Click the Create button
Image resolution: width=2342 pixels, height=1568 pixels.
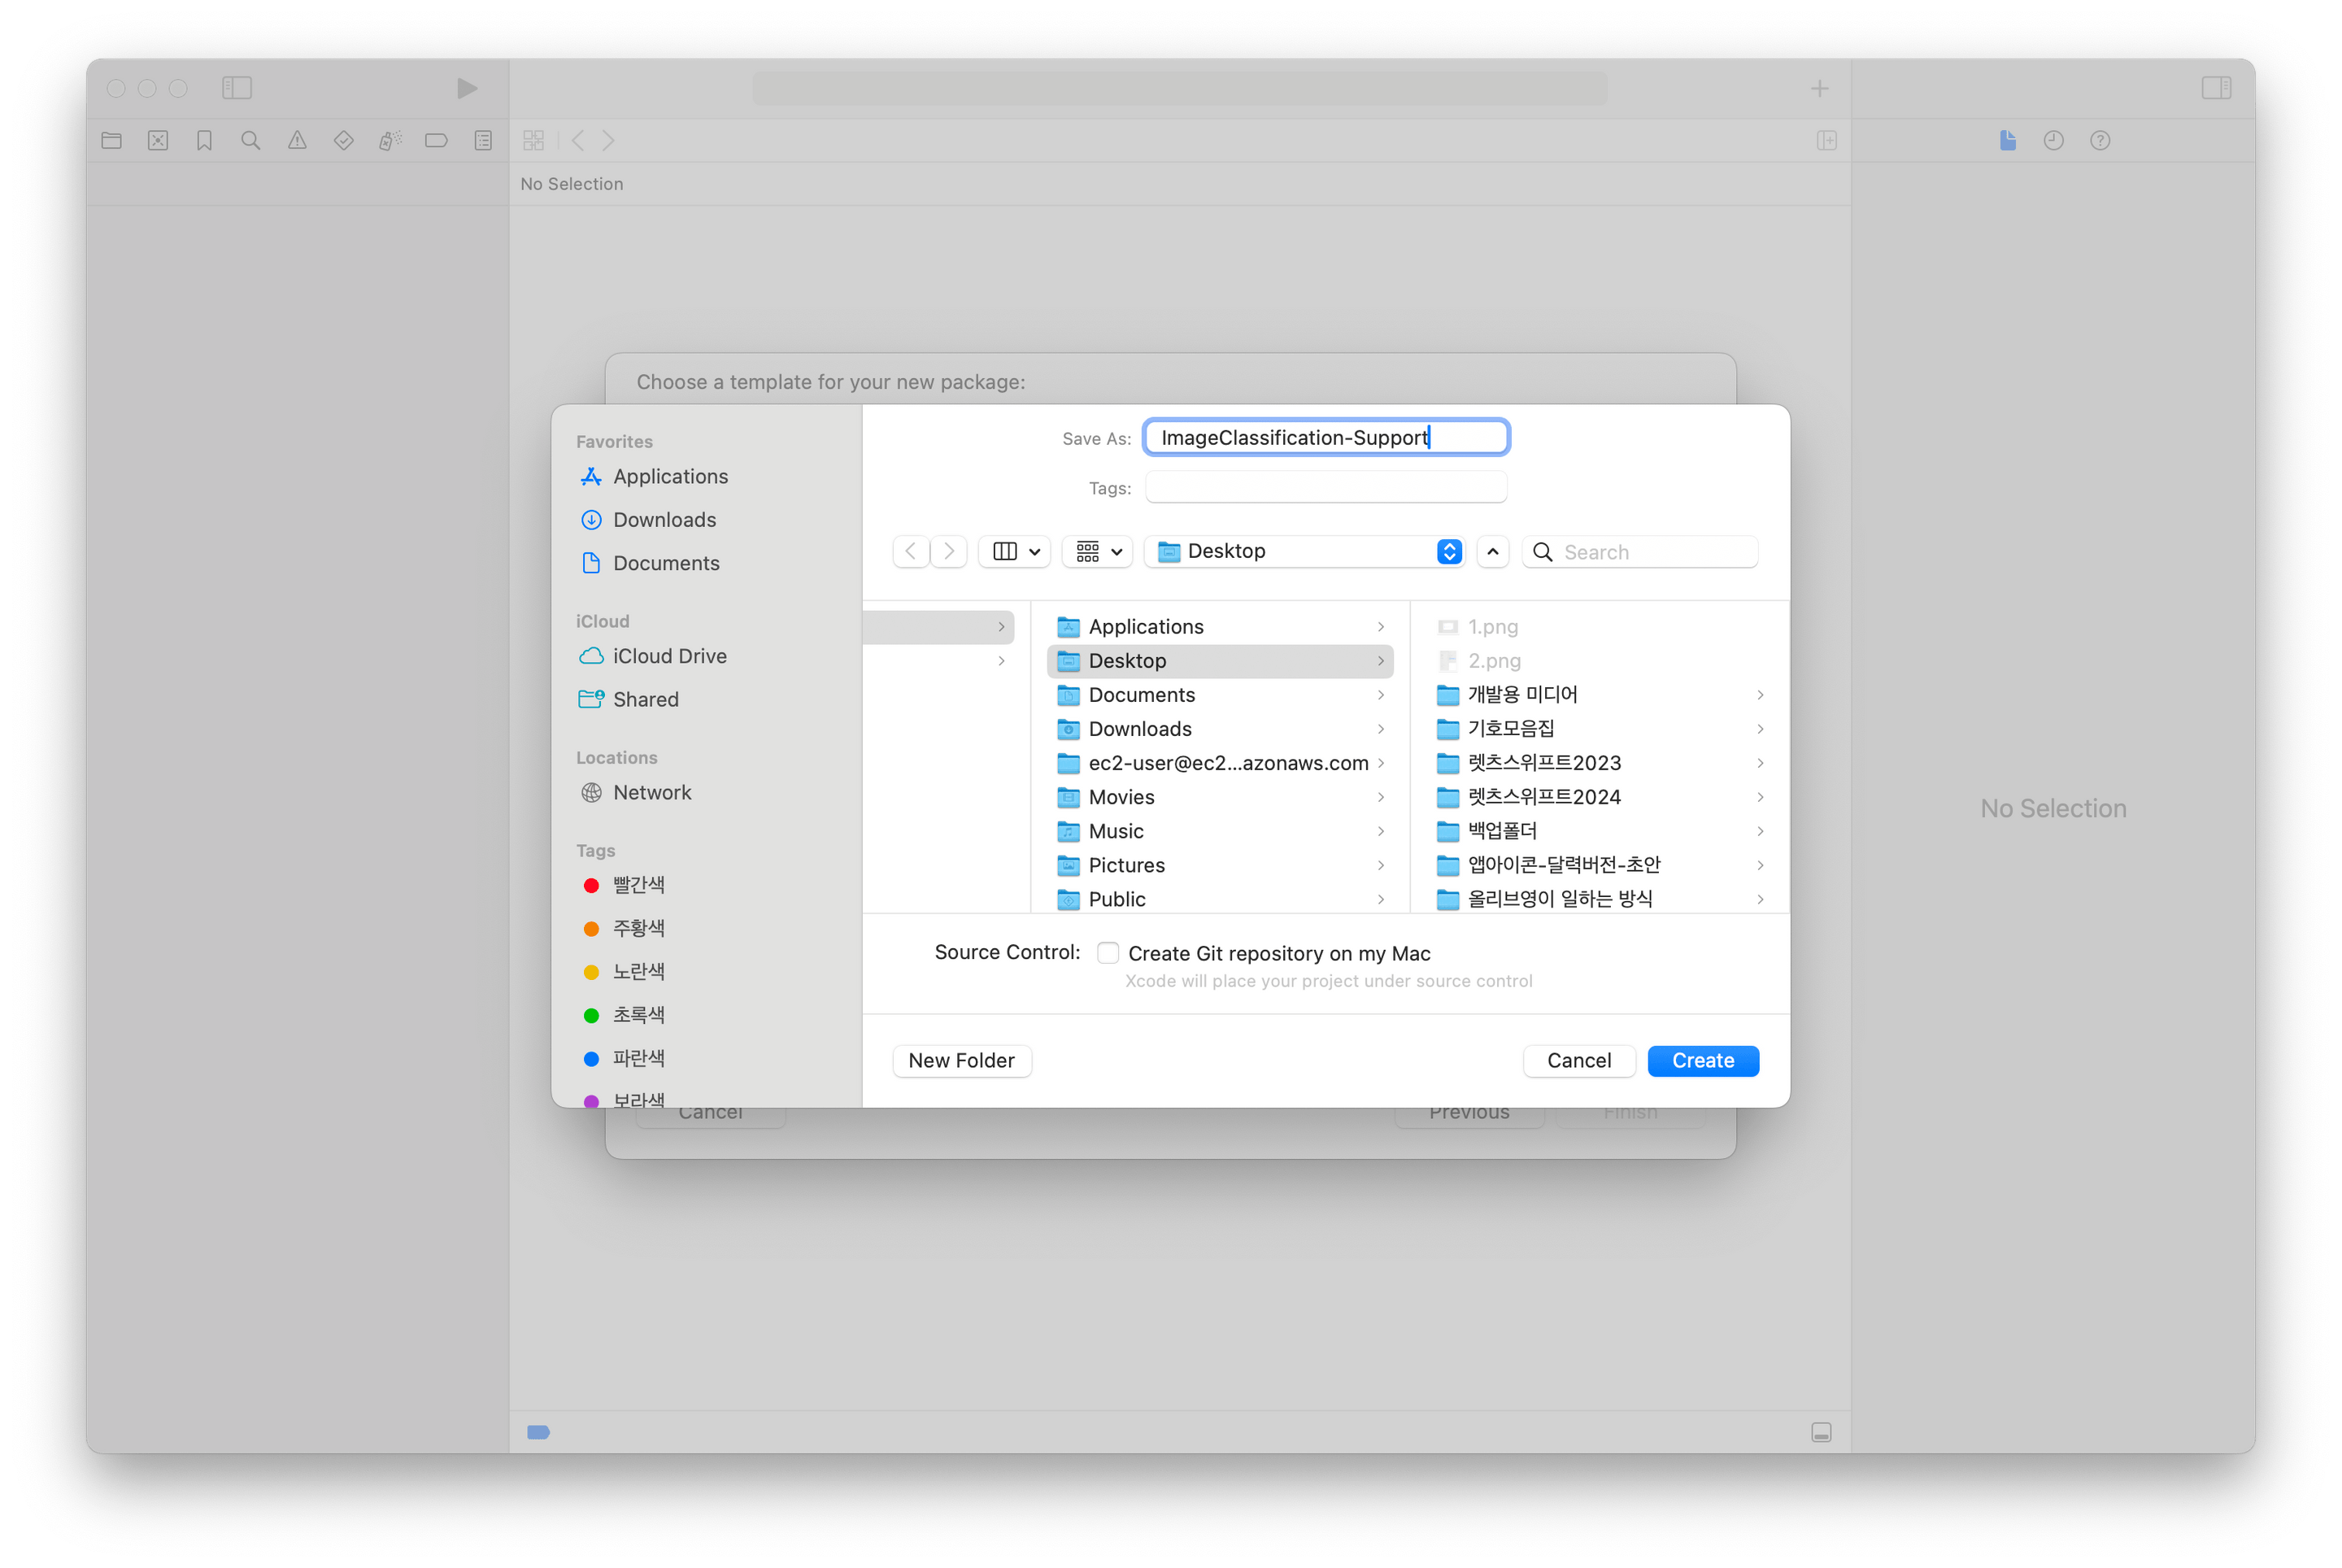click(x=1702, y=1060)
